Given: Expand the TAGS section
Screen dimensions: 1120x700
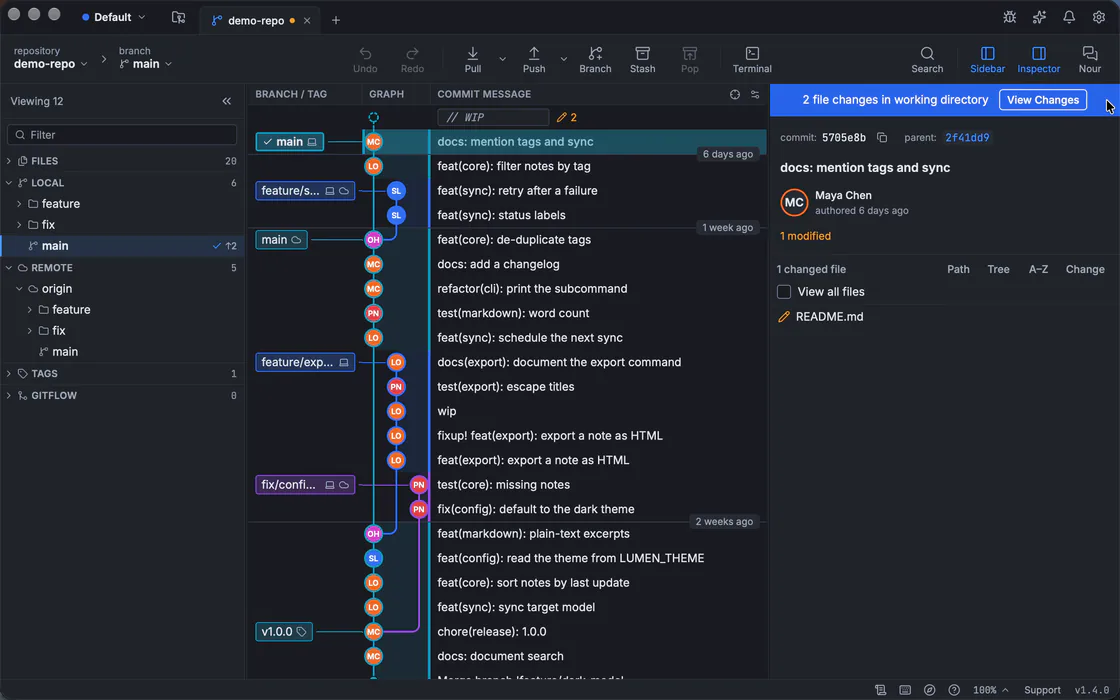Looking at the screenshot, I should [9, 374].
